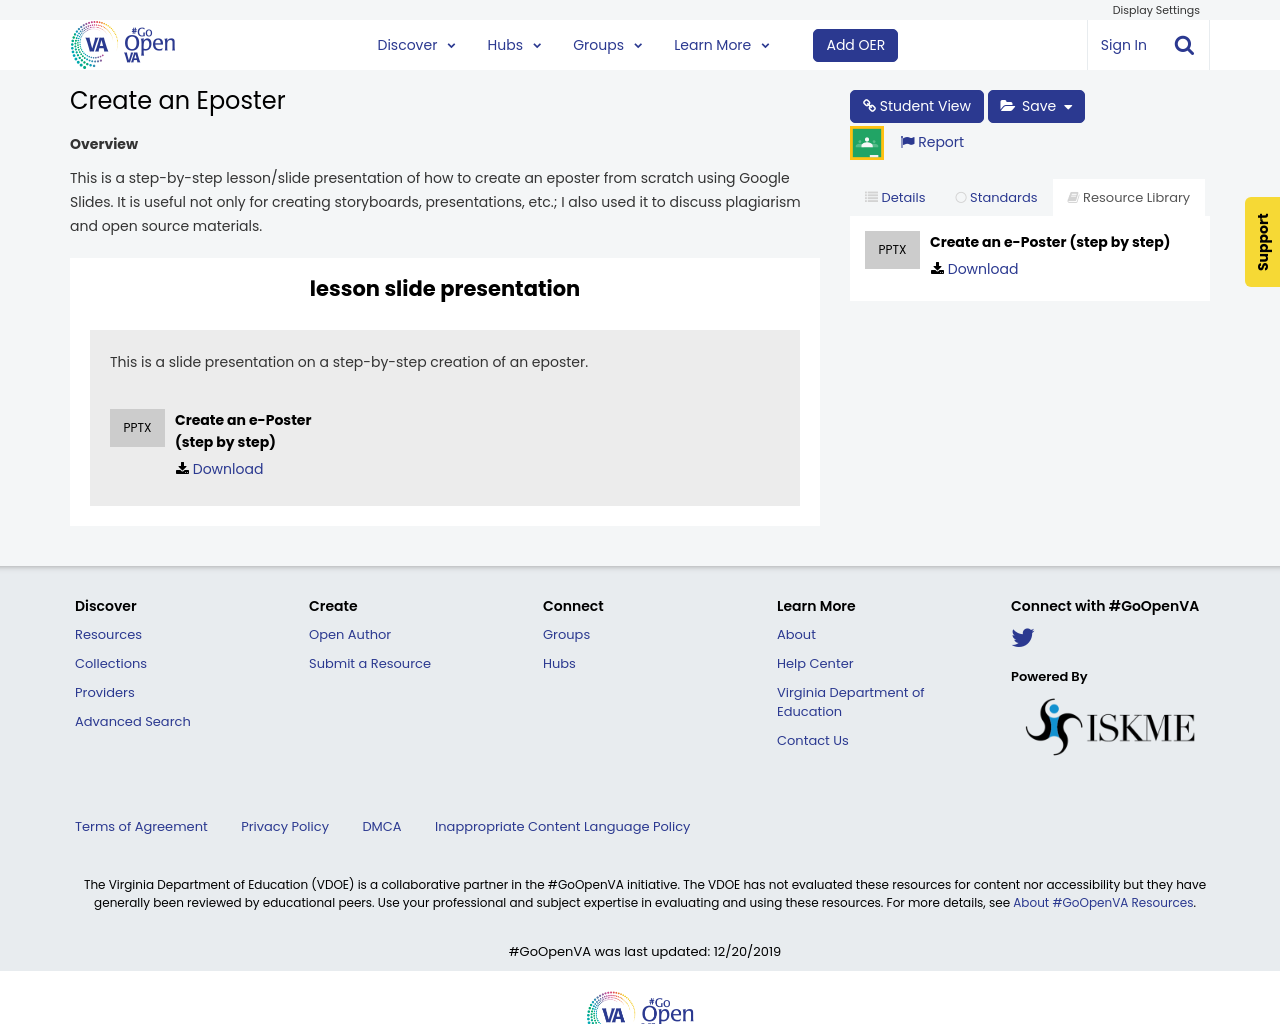Open Student View
1280x1024 pixels.
click(917, 106)
